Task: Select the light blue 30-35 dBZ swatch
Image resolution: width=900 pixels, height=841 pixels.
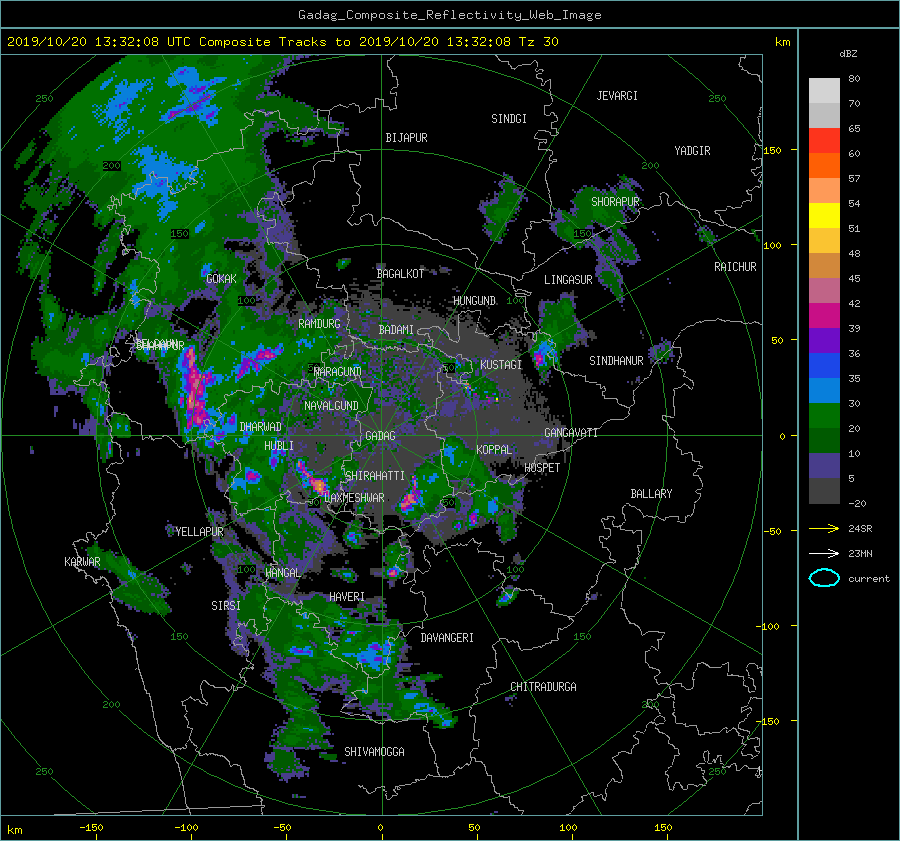Action: click(x=824, y=390)
